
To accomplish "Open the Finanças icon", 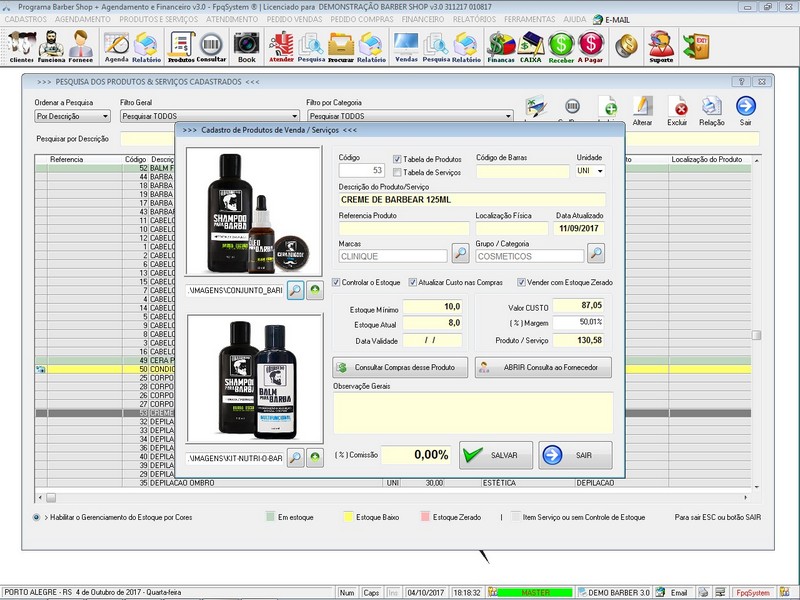I will (501, 47).
